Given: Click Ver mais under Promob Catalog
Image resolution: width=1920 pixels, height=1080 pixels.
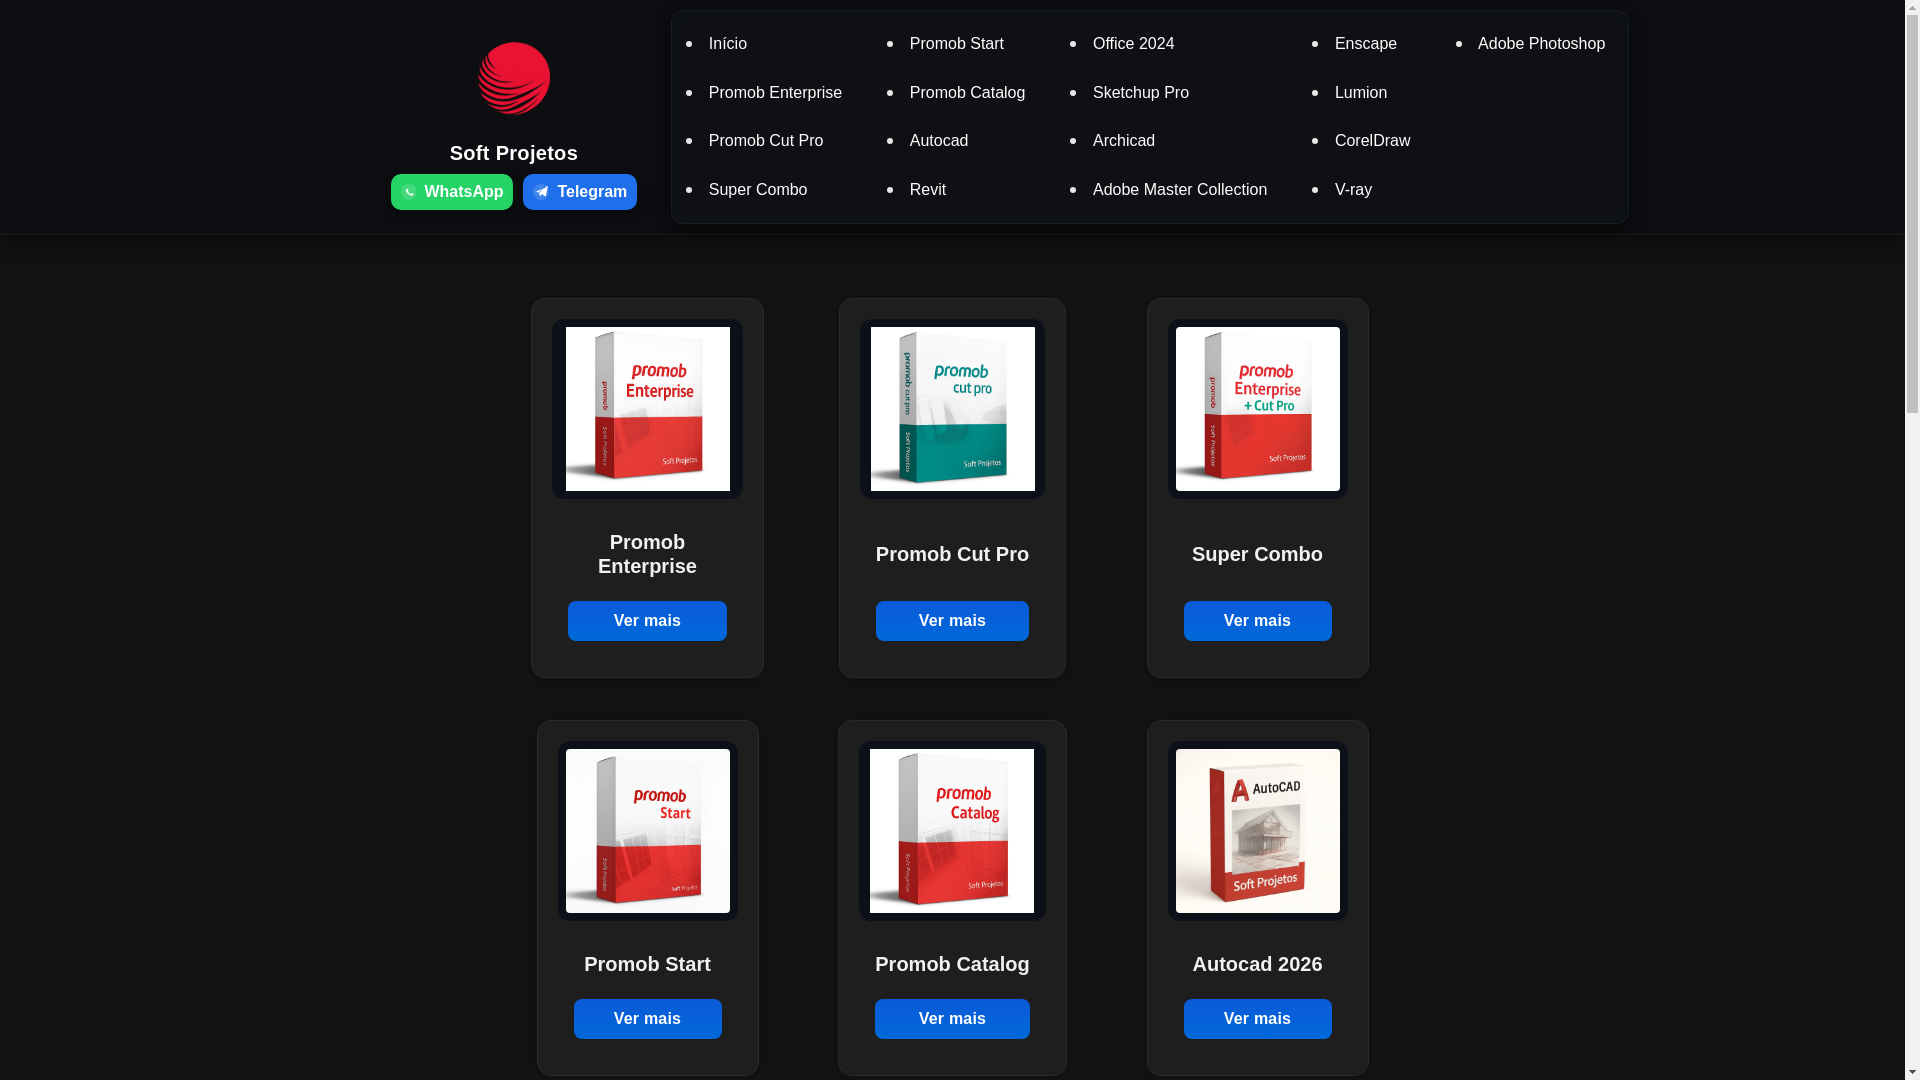Looking at the screenshot, I should click(952, 1019).
